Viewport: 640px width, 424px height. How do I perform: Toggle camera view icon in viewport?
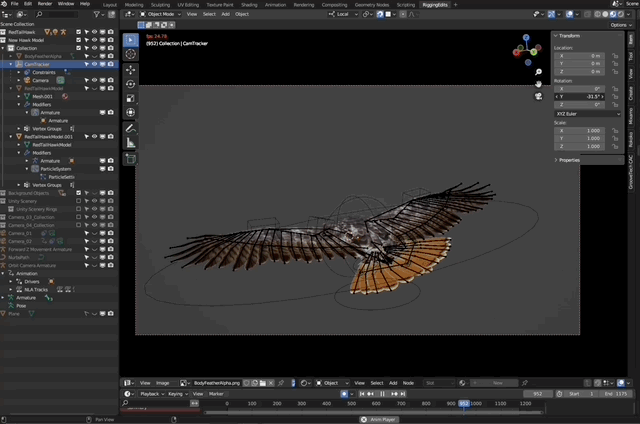(538, 97)
